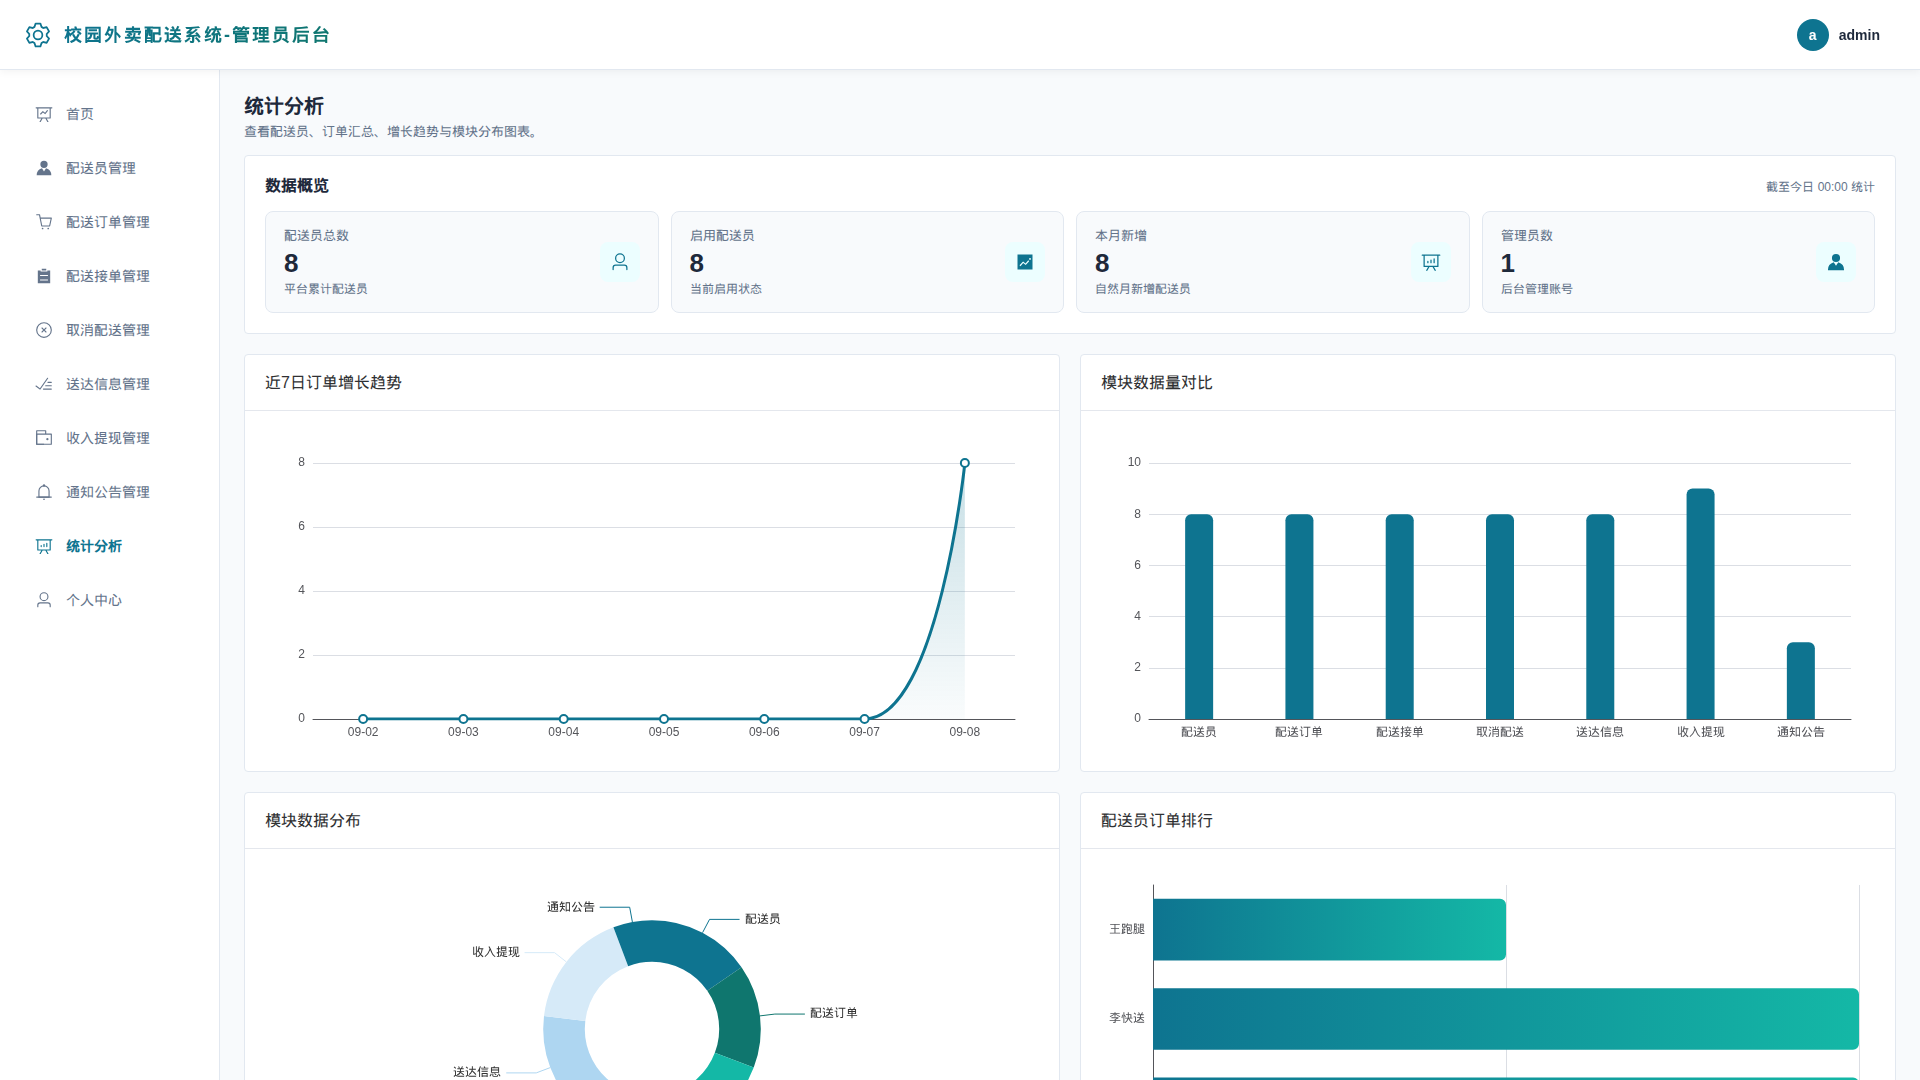Click the 配送员总数 card value 8
This screenshot has height=1080, width=1920.
(x=291, y=263)
